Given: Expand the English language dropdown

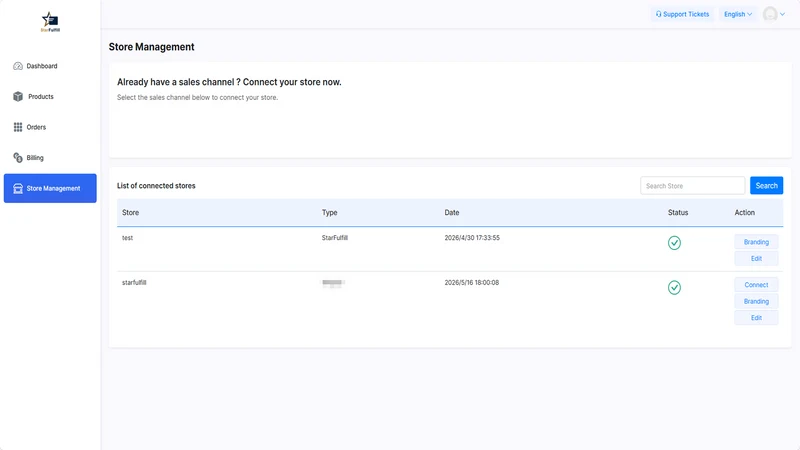Looking at the screenshot, I should click(x=738, y=14).
